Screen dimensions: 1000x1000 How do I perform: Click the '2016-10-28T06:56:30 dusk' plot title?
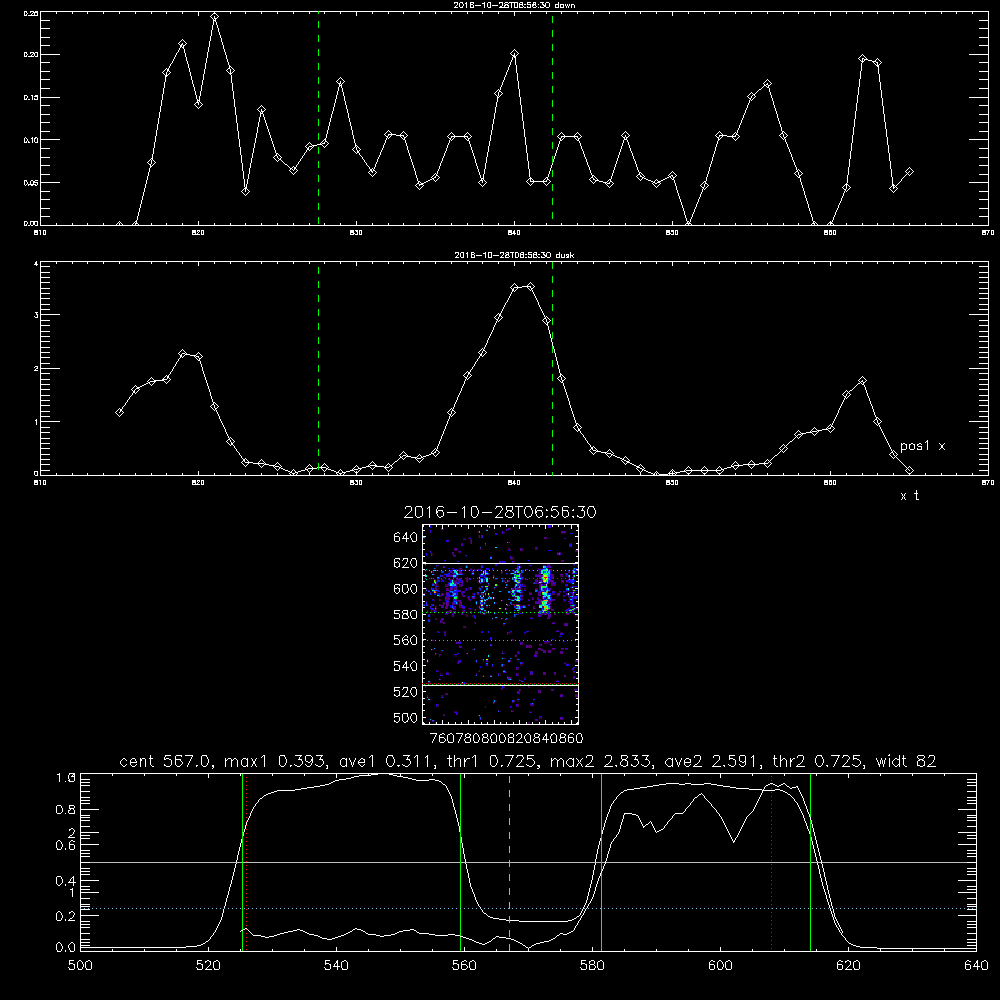[514, 255]
